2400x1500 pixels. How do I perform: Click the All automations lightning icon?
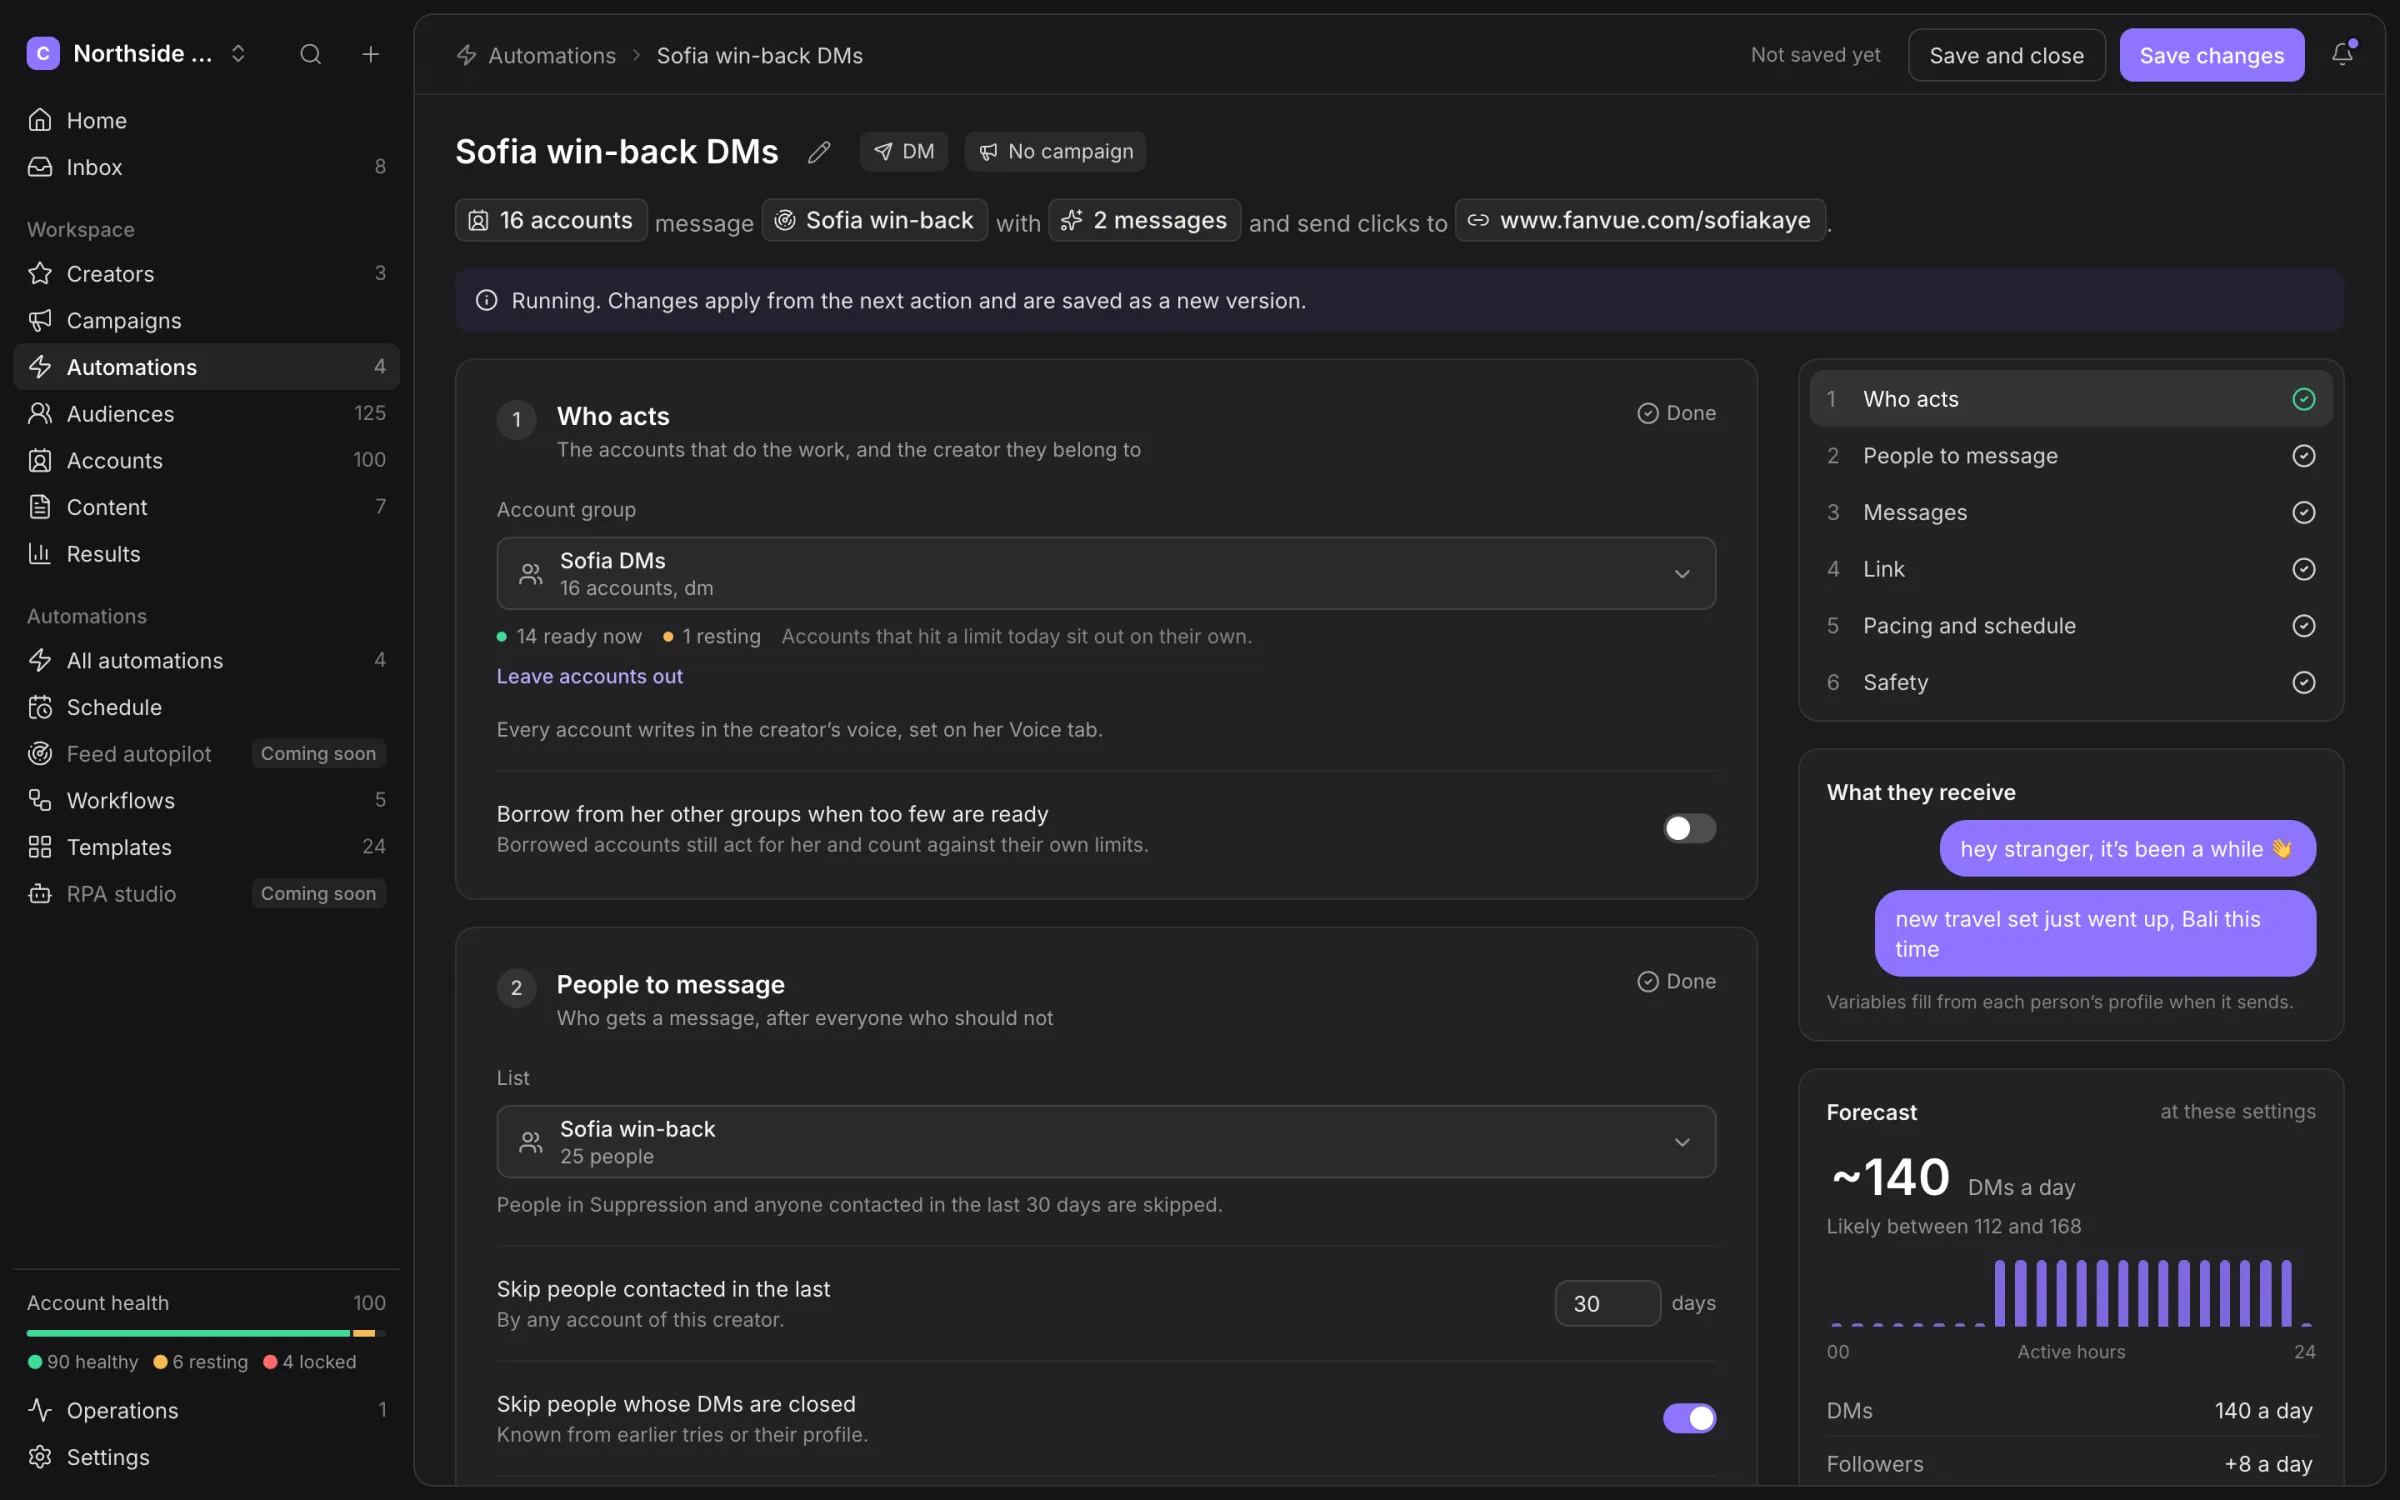coord(40,660)
